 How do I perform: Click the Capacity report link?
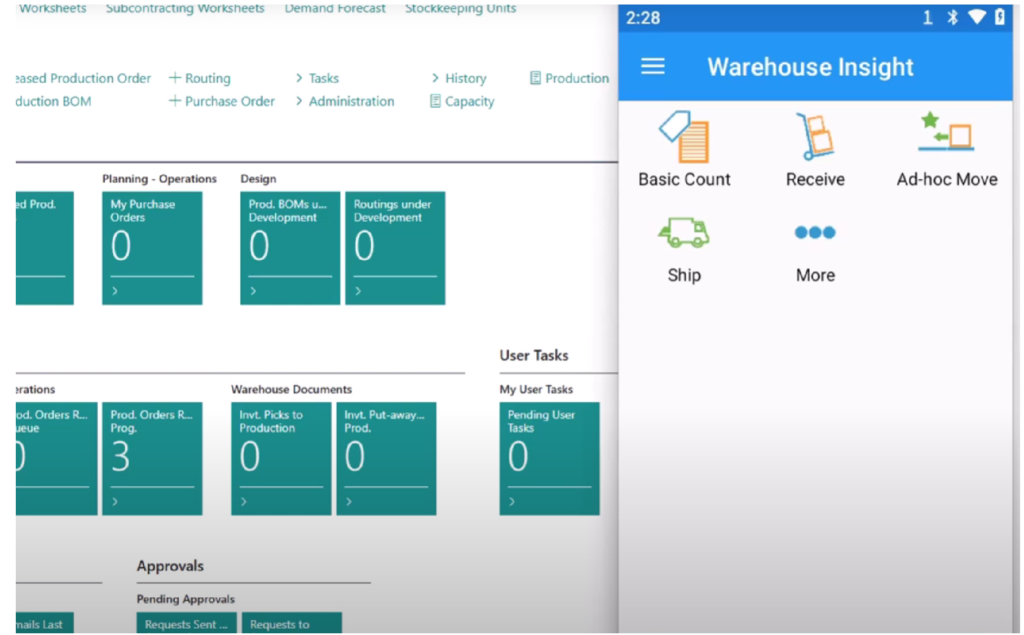pyautogui.click(x=470, y=101)
